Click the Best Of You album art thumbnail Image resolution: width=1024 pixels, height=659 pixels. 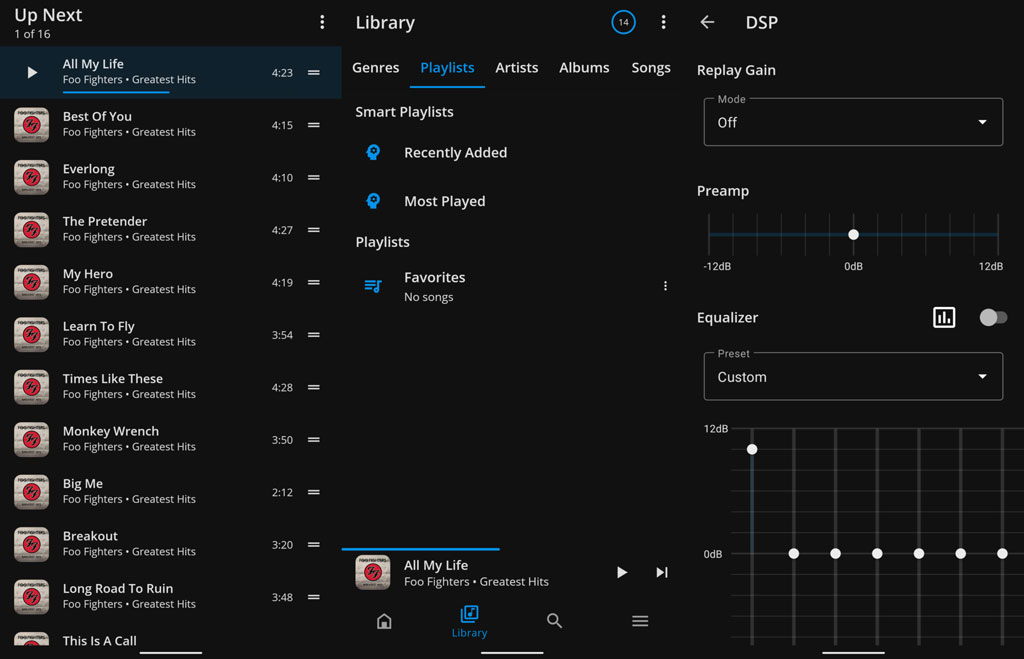31,125
